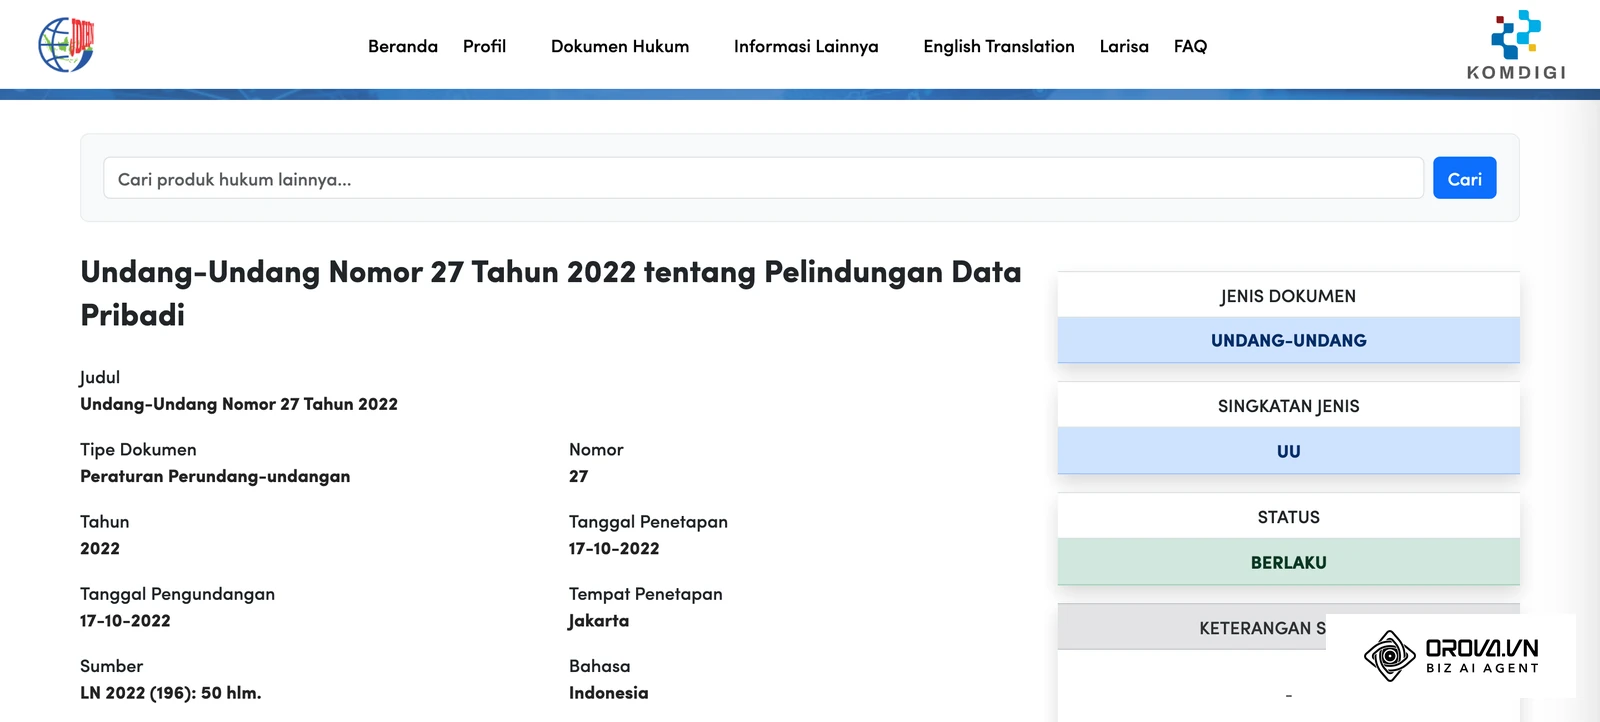Select the UNDANG-UNDANG document type badge
The width and height of the screenshot is (1600, 722).
click(x=1288, y=340)
